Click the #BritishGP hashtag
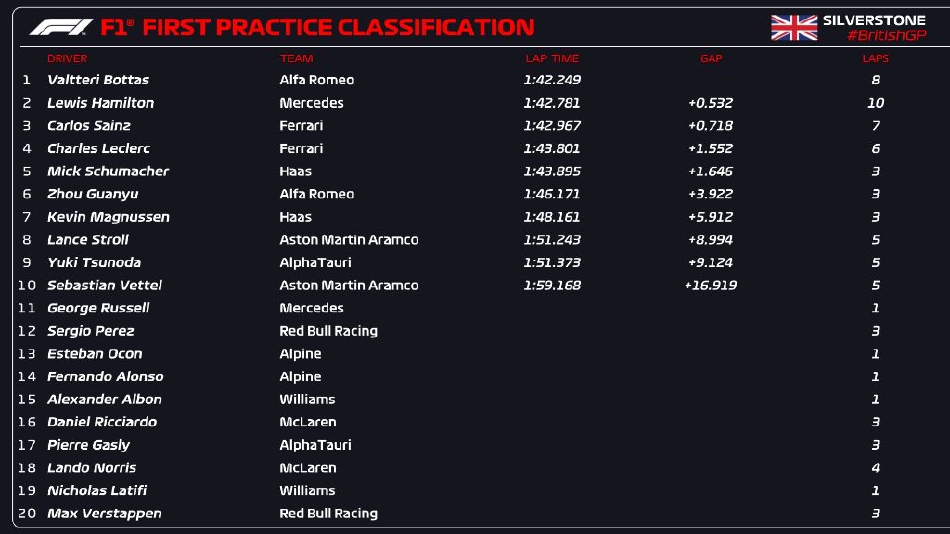The image size is (950, 534). point(885,36)
